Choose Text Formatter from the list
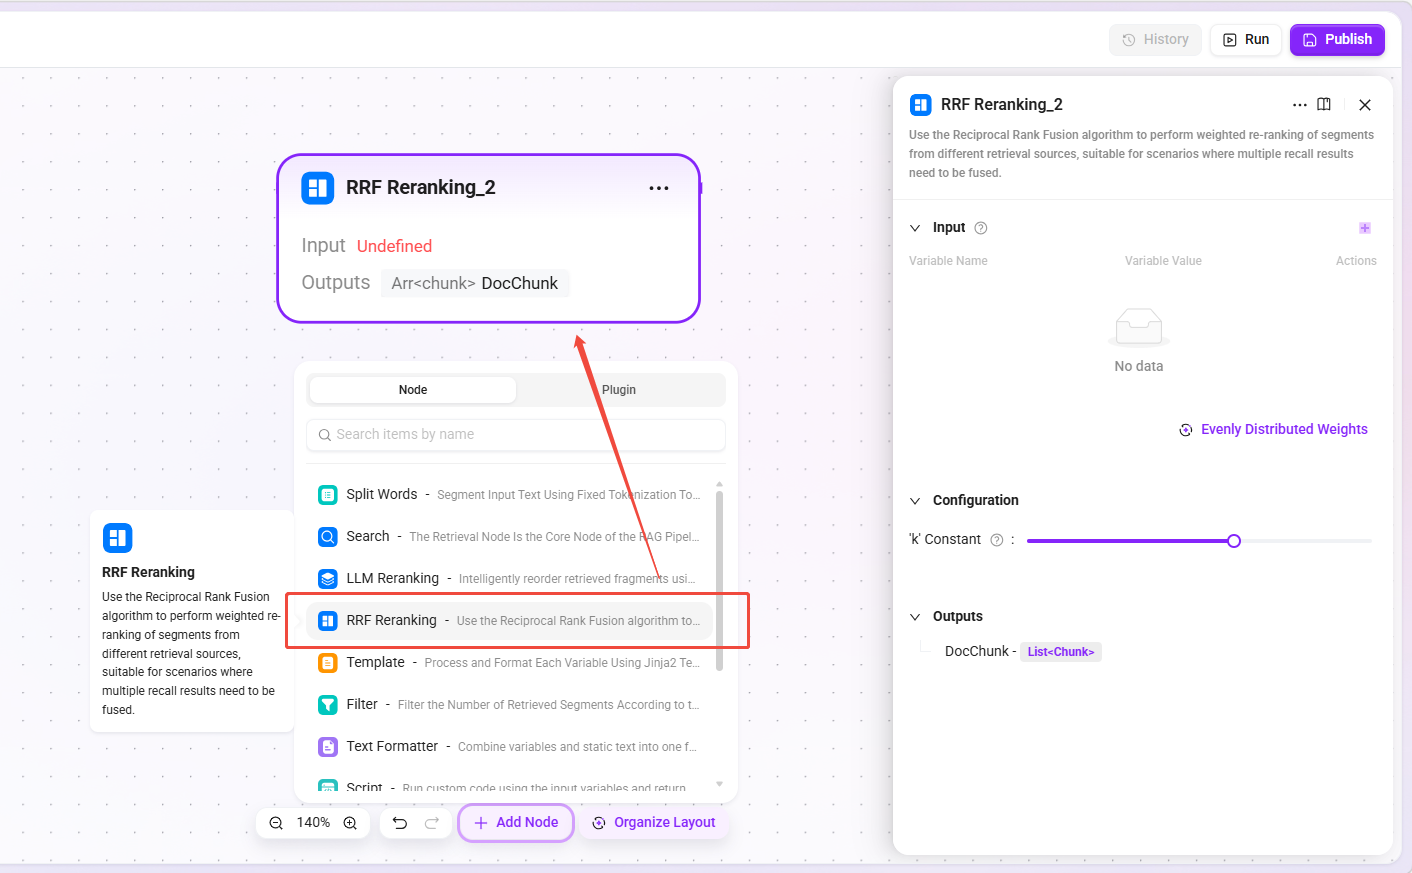Screen dimensions: 1412x873 pyautogui.click(x=511, y=747)
